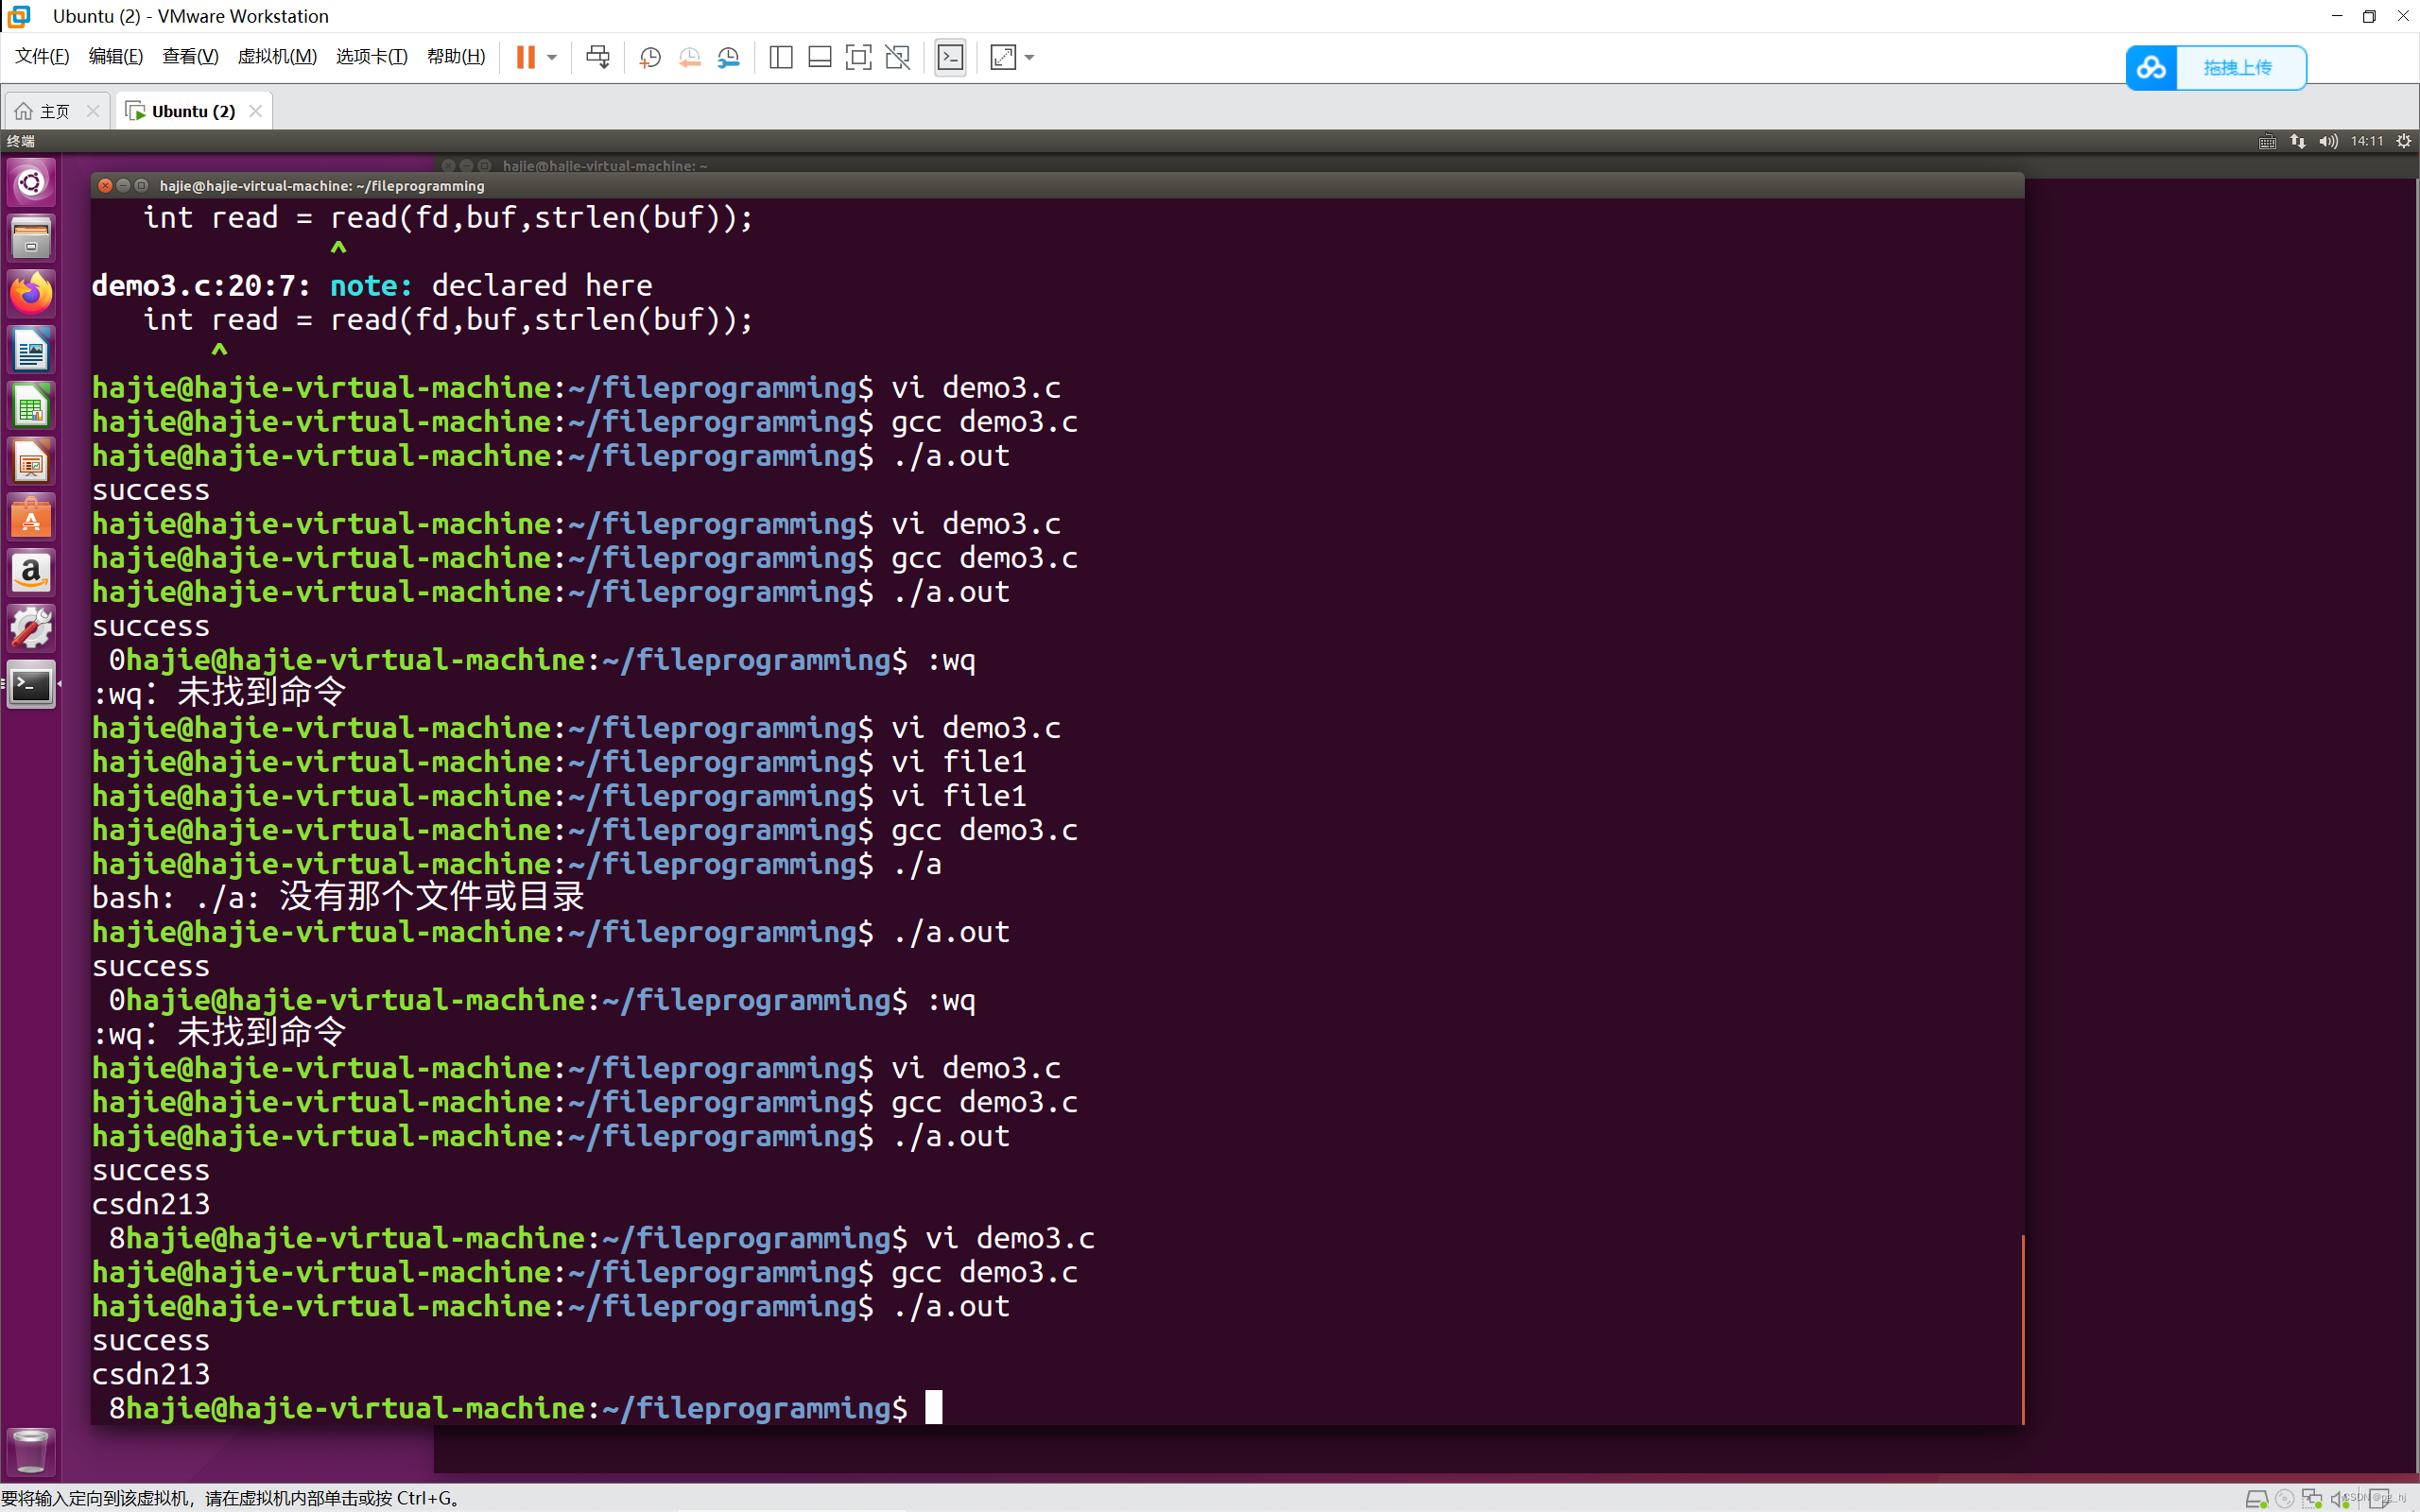
Task: Open the Ubuntu sound volume indicator
Action: point(2329,141)
